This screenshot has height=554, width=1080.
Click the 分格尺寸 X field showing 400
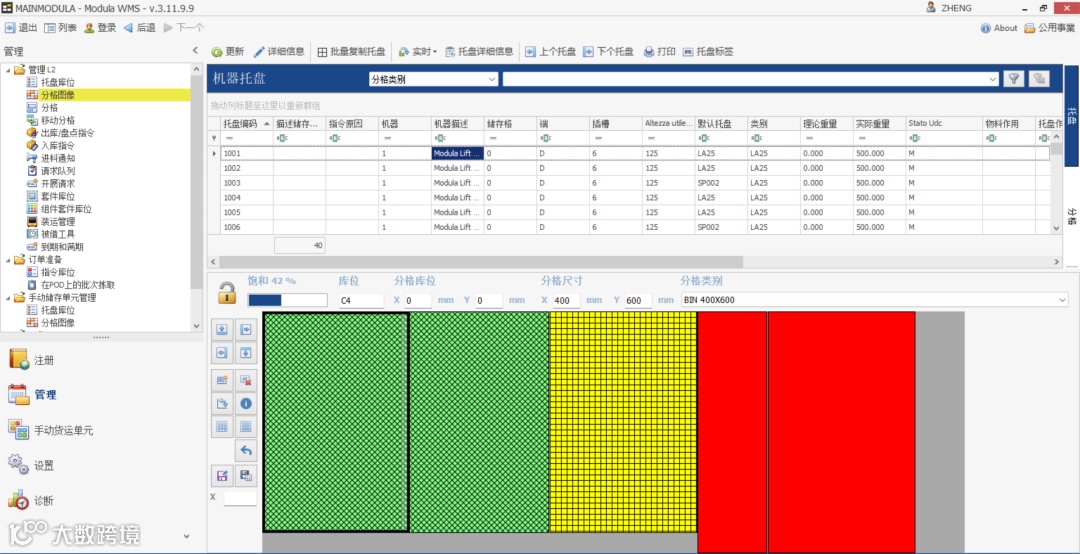[x=565, y=300]
